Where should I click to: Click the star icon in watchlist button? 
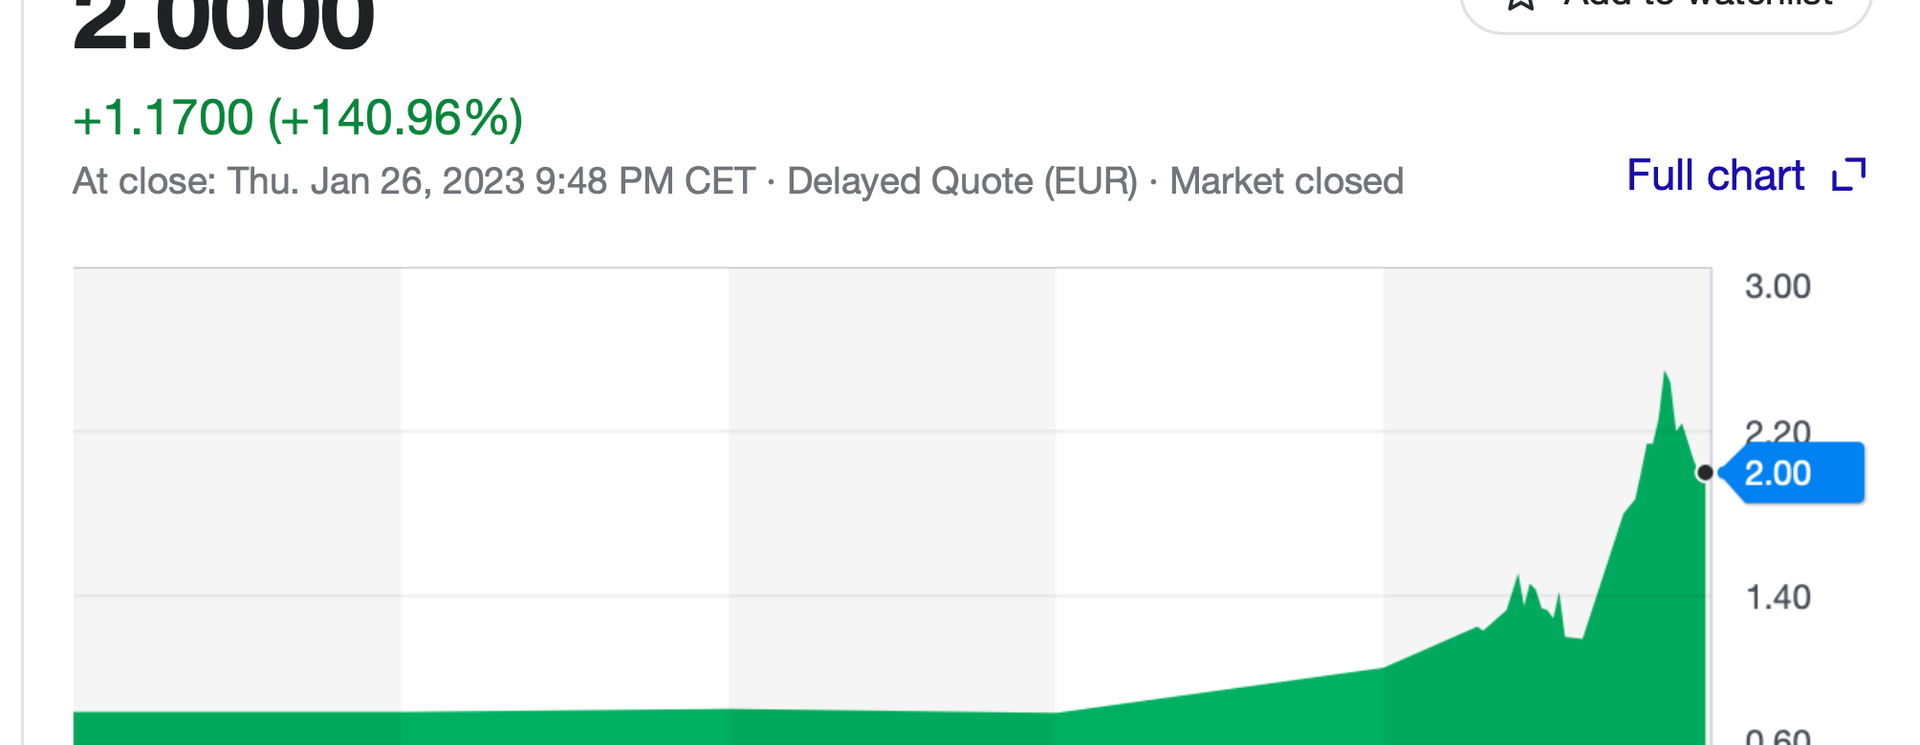(x=1521, y=4)
